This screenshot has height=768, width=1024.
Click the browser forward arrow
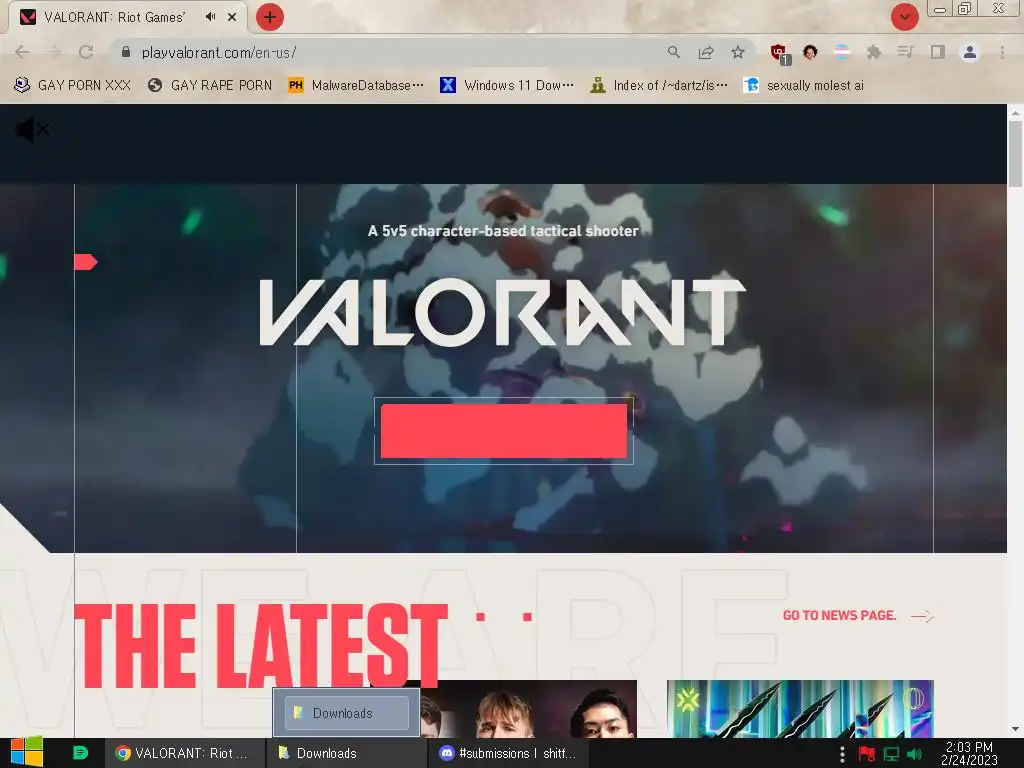pyautogui.click(x=54, y=52)
